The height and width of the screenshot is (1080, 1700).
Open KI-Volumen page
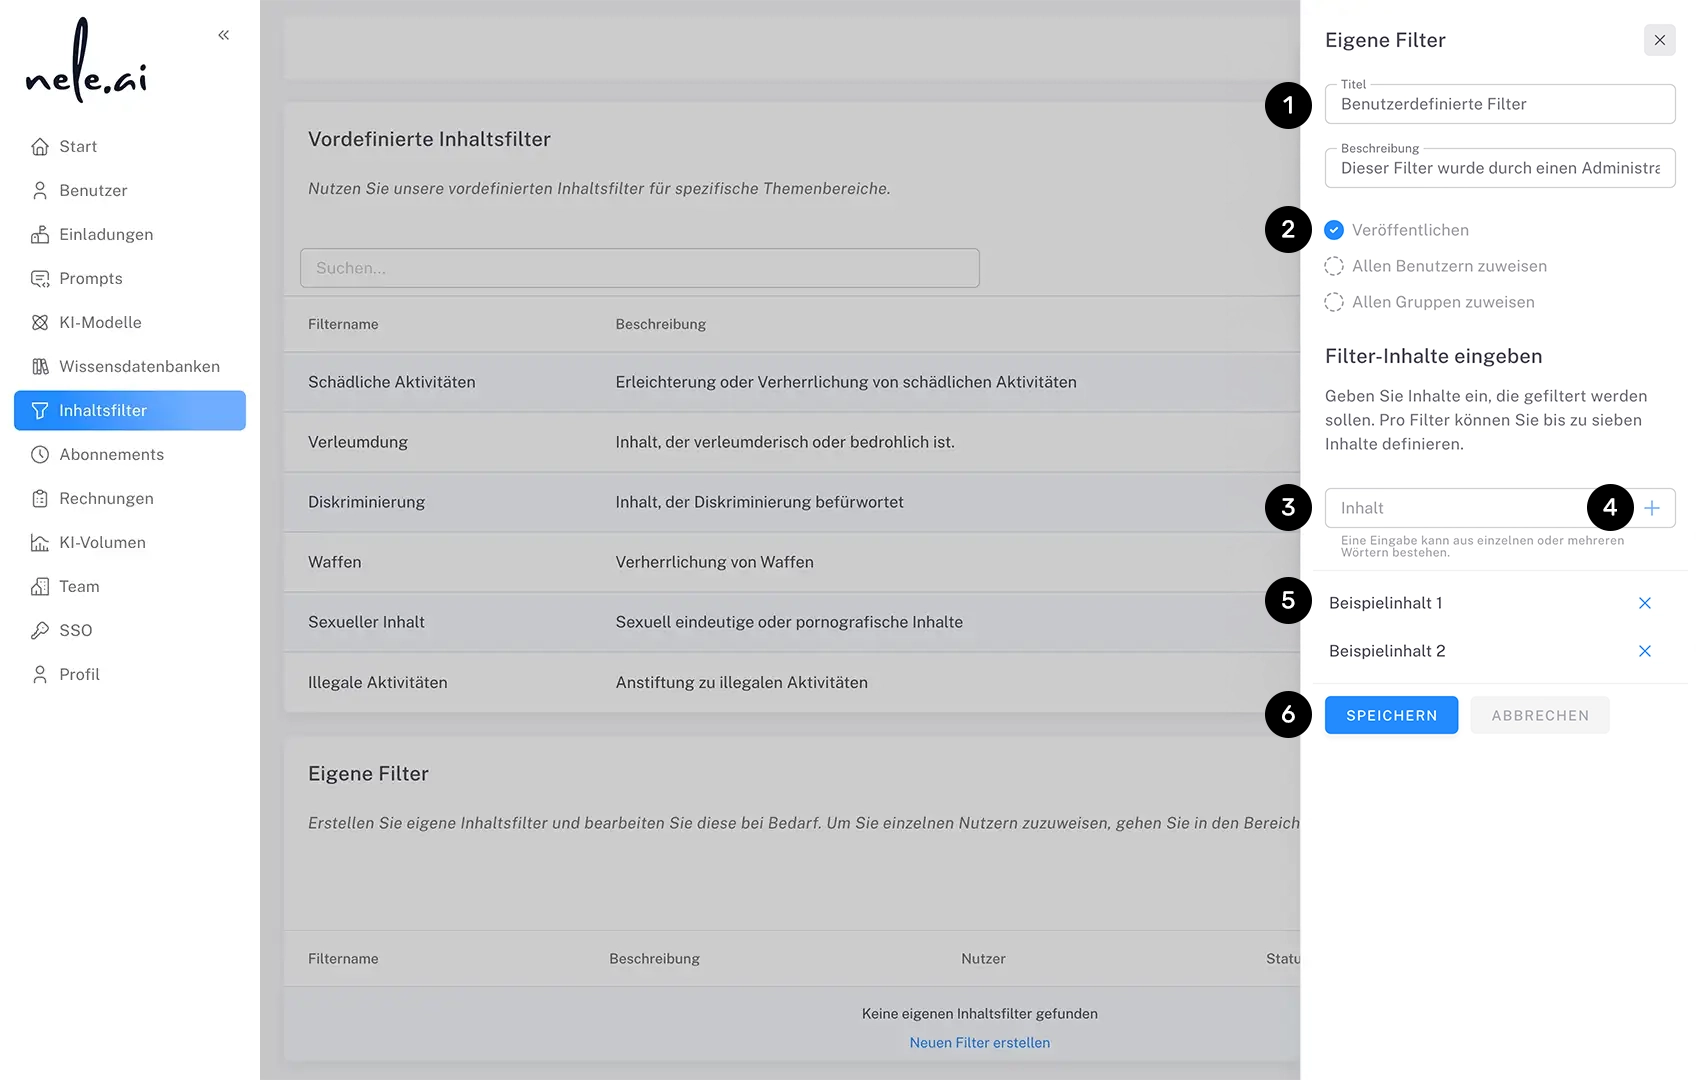130,543
